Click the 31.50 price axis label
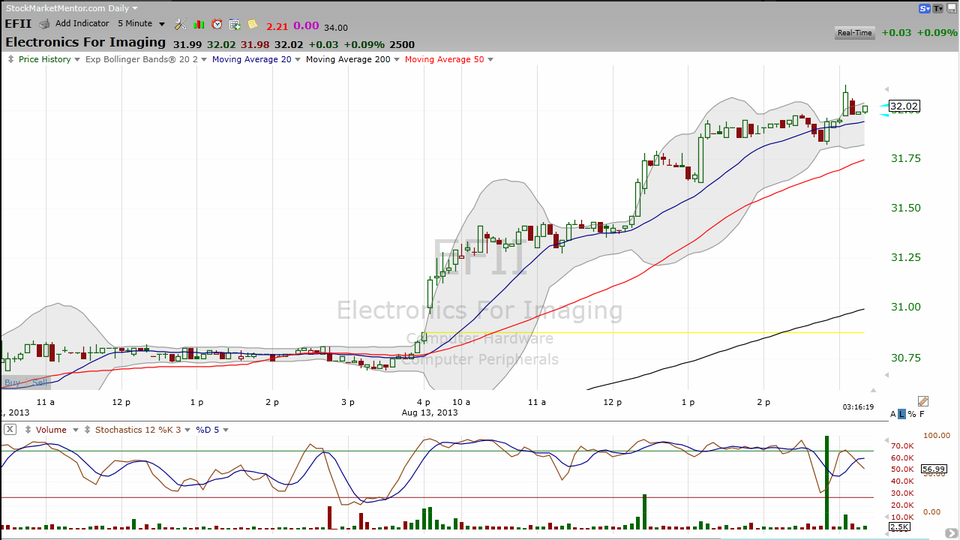This screenshot has height=540, width=960. (x=906, y=208)
